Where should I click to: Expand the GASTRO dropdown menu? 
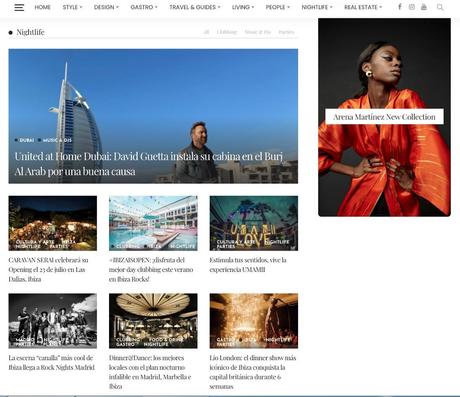point(144,7)
